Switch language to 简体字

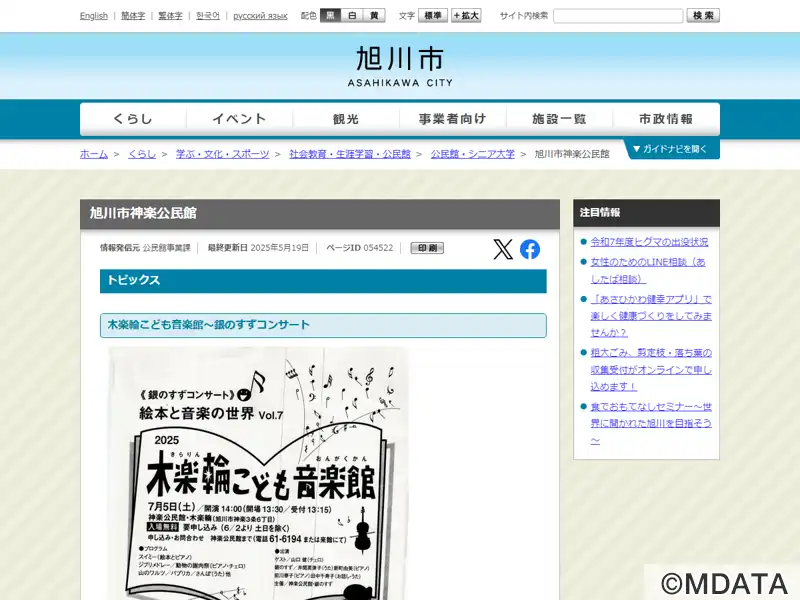(133, 16)
